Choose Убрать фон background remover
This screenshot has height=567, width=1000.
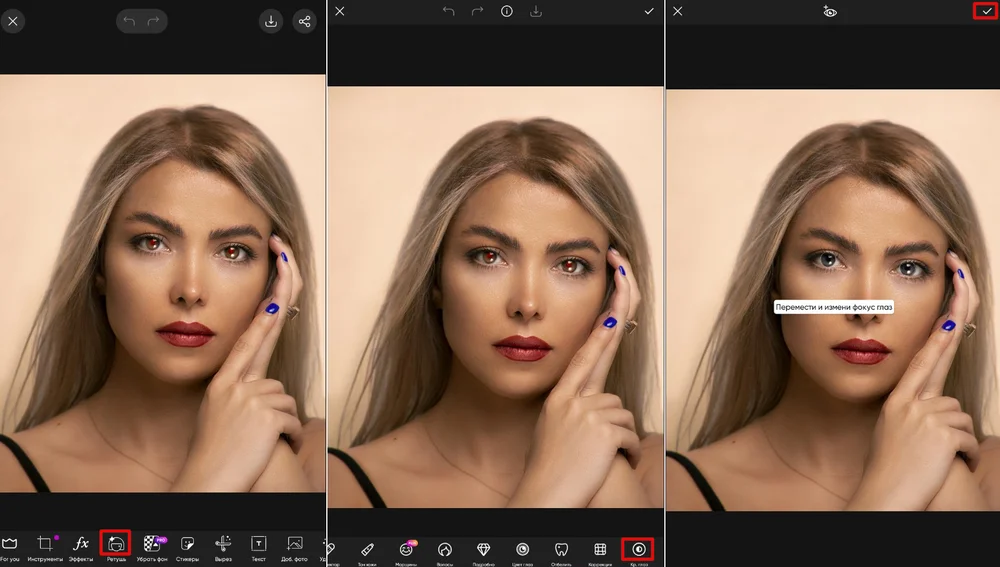(152, 548)
